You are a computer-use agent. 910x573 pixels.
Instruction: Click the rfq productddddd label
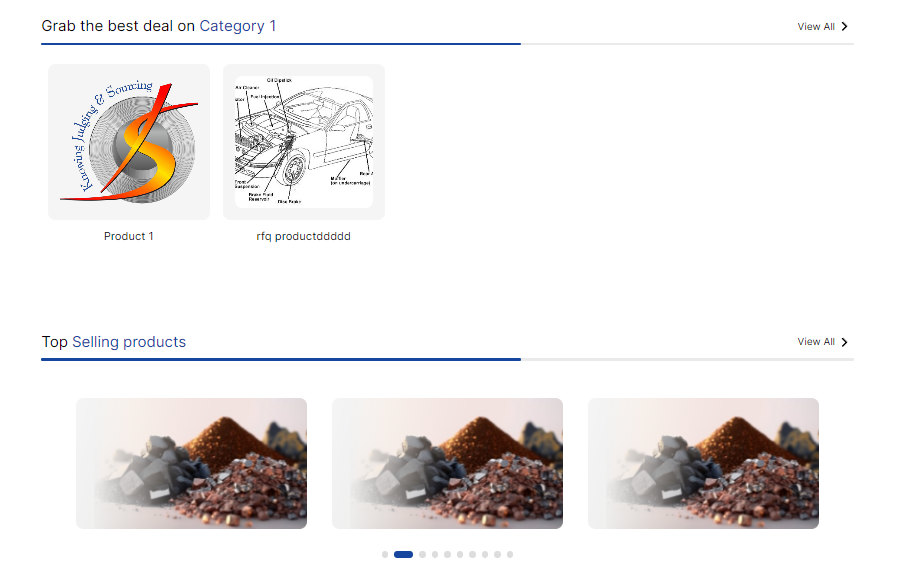(x=304, y=236)
